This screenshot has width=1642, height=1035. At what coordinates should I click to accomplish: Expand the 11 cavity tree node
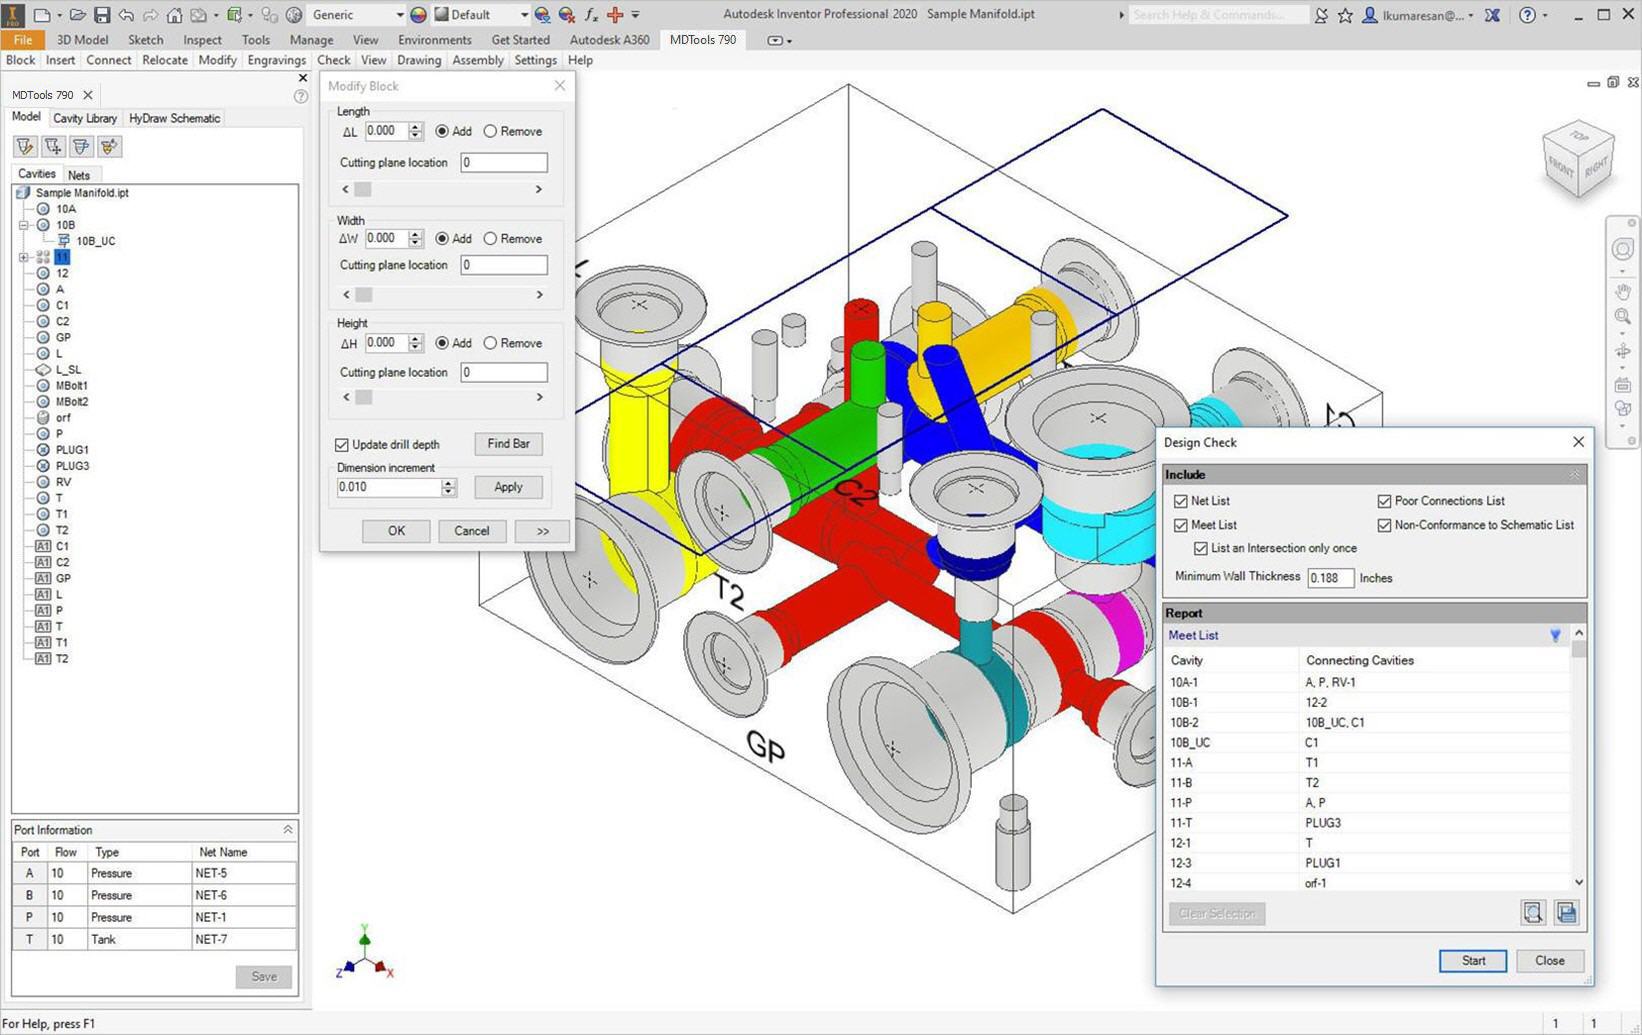(x=23, y=258)
